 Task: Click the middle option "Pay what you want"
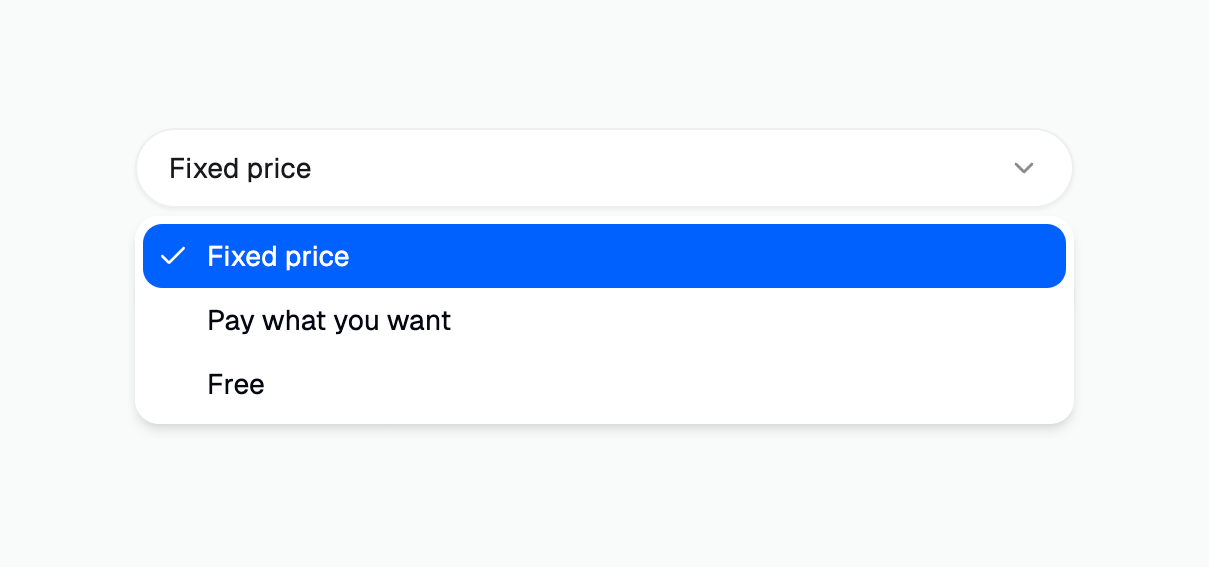(x=329, y=321)
